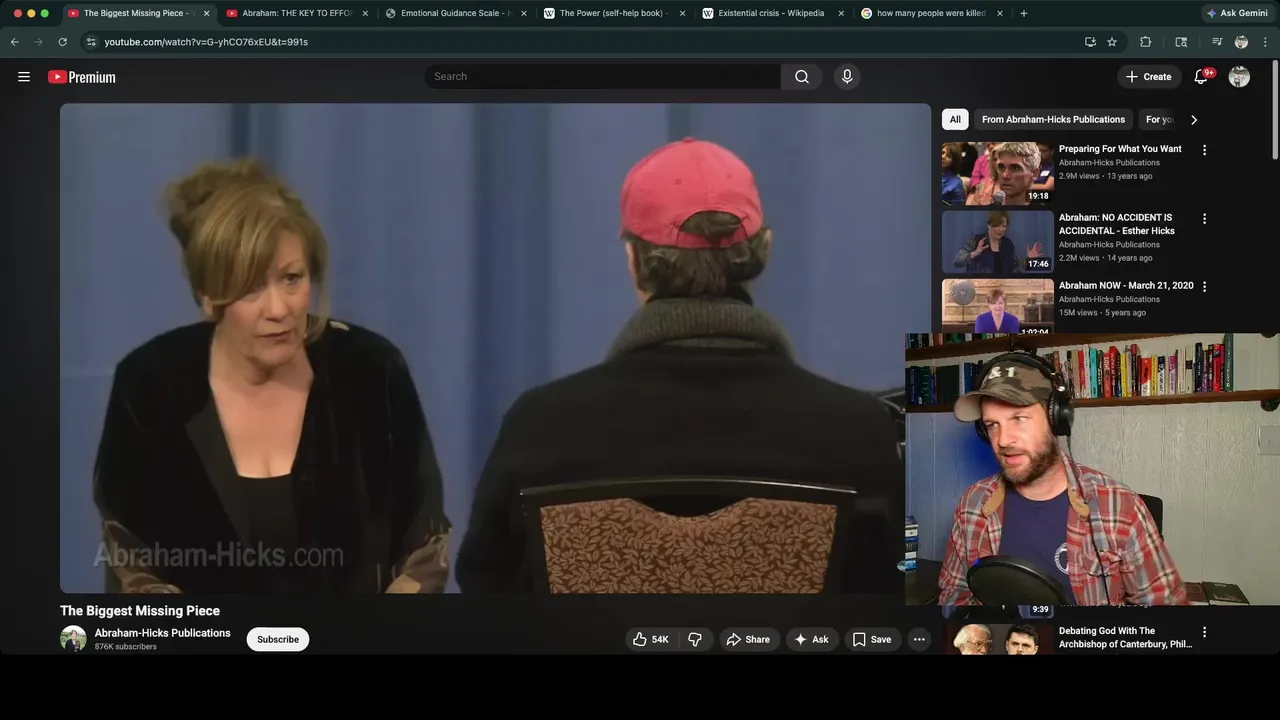Switch to Existential crisis - Wikipedia tab
Viewport: 1280px width, 720px height.
[x=772, y=13]
